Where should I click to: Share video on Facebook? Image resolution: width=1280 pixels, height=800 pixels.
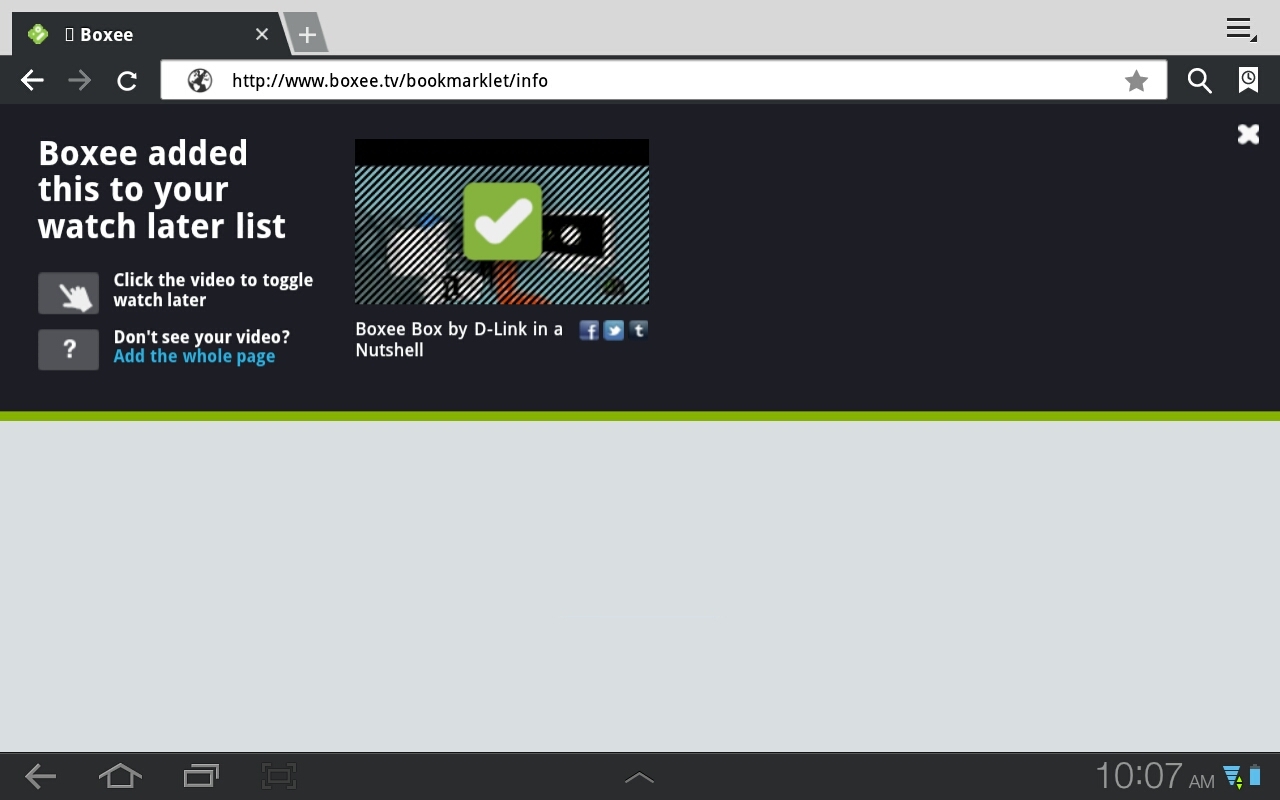(589, 330)
